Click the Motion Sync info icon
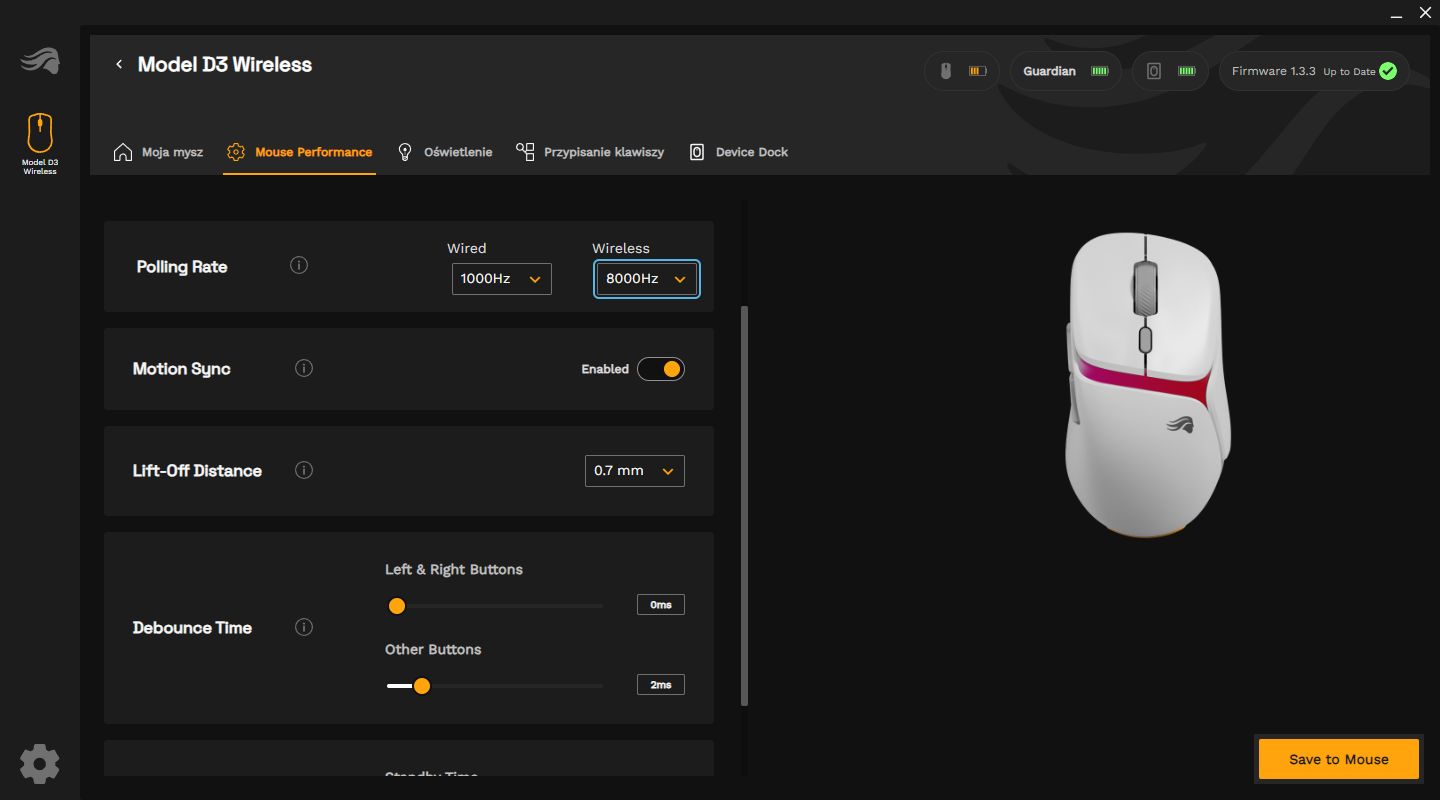This screenshot has width=1440, height=800. point(304,369)
